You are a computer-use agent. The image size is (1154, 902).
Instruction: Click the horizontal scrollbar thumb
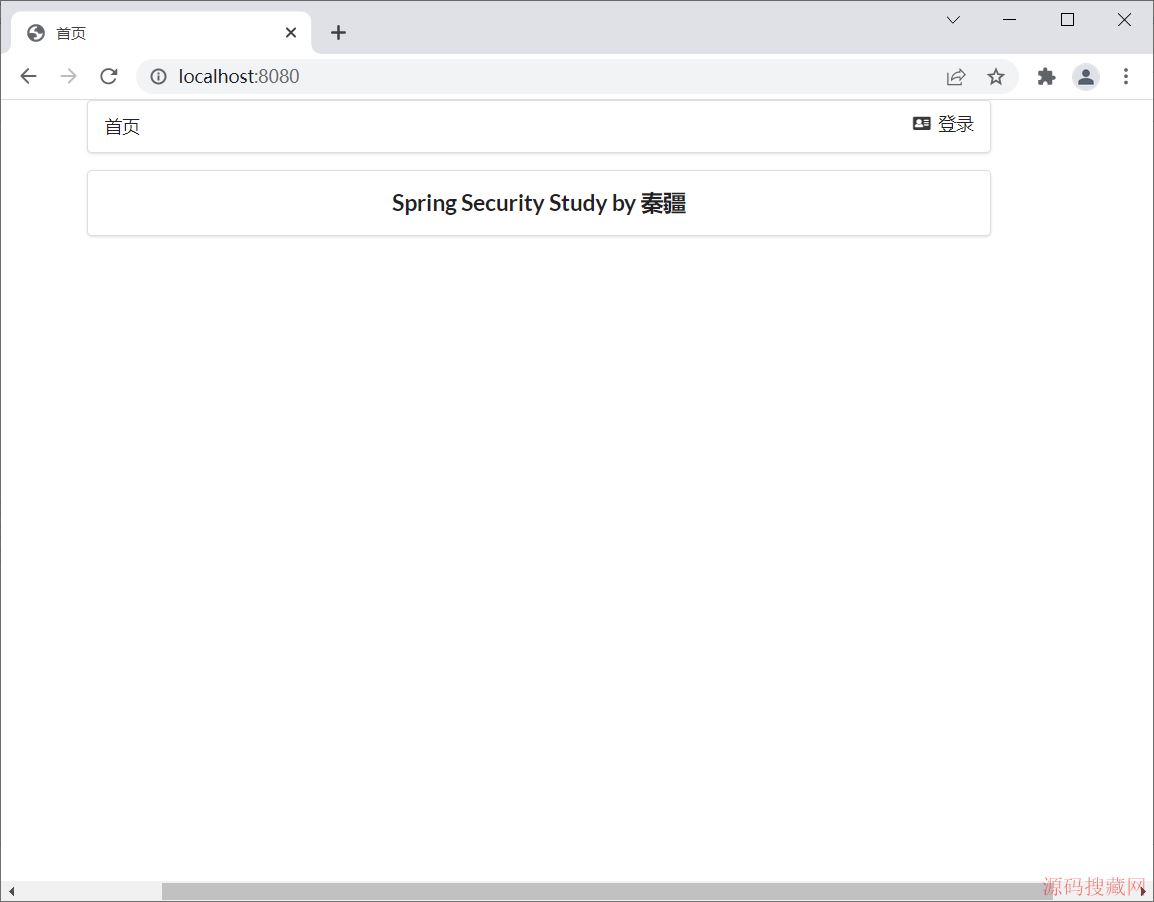point(600,891)
